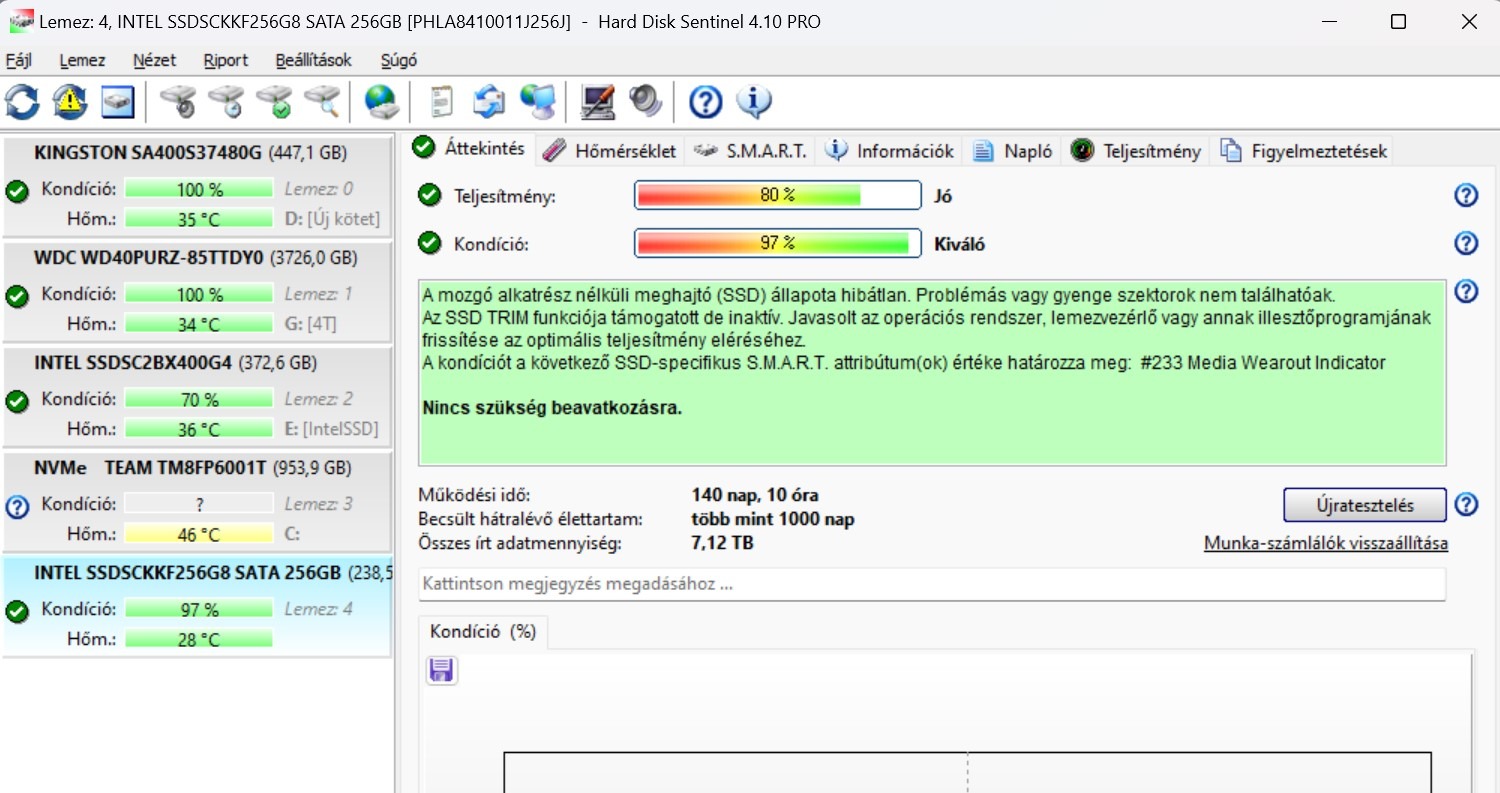Open the Nézet menu
The width and height of the screenshot is (1500, 793).
[155, 60]
